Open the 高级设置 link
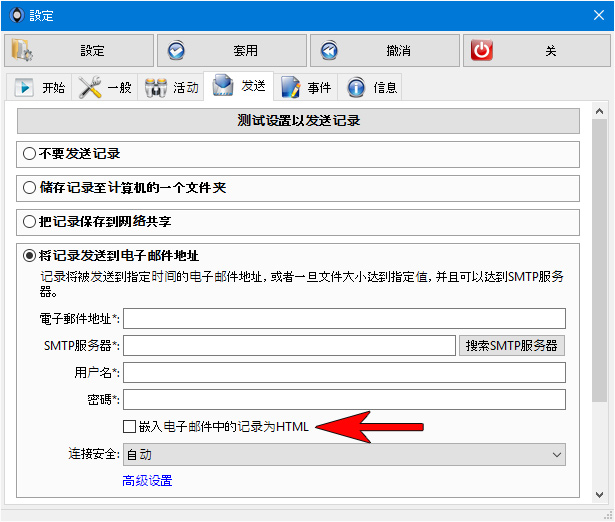The width and height of the screenshot is (615, 522). tap(147, 480)
